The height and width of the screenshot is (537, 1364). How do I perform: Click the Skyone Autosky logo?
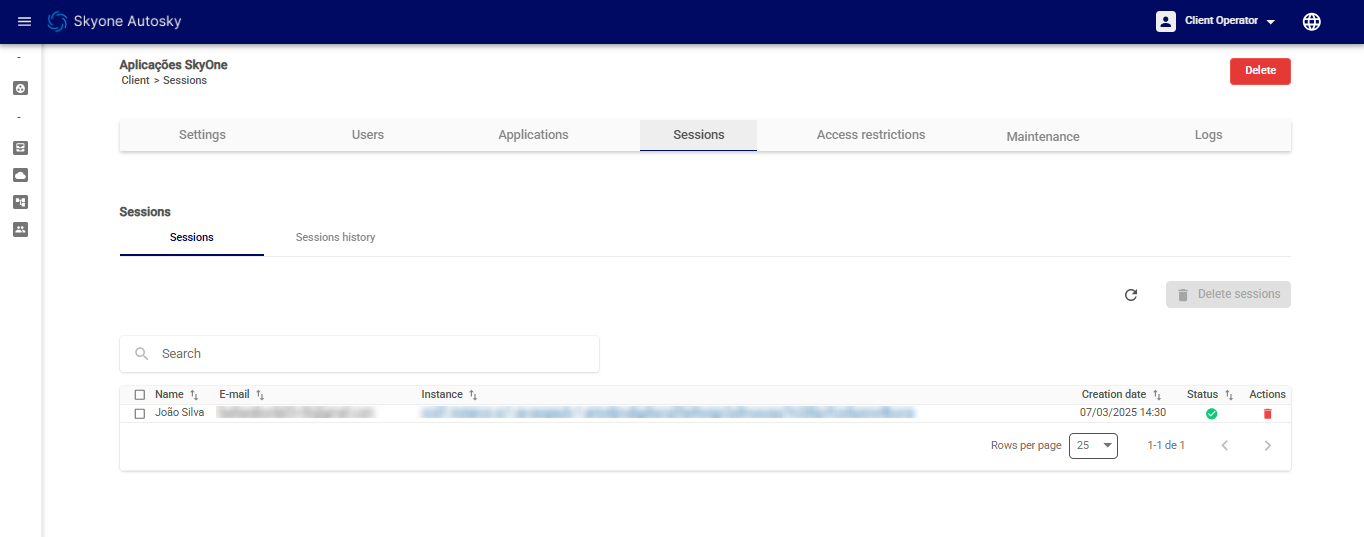115,22
